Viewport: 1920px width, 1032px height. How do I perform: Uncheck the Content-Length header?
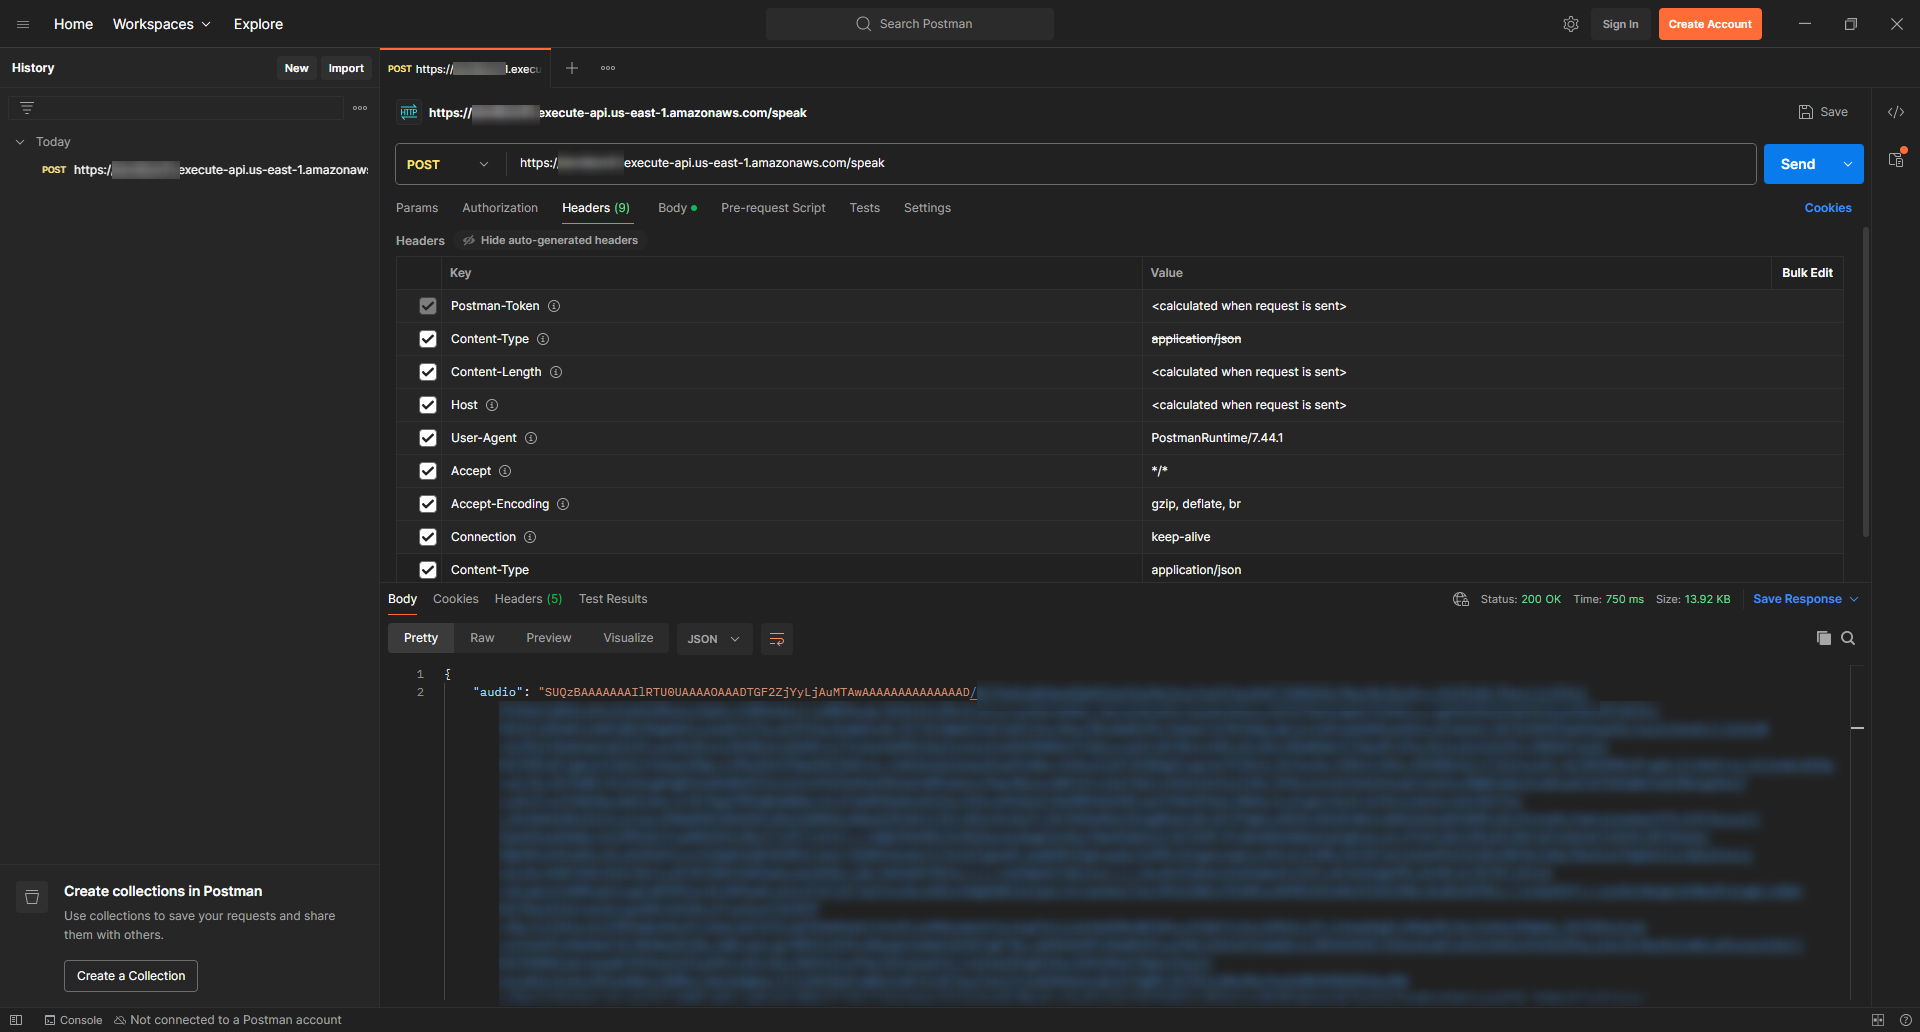pyautogui.click(x=428, y=372)
